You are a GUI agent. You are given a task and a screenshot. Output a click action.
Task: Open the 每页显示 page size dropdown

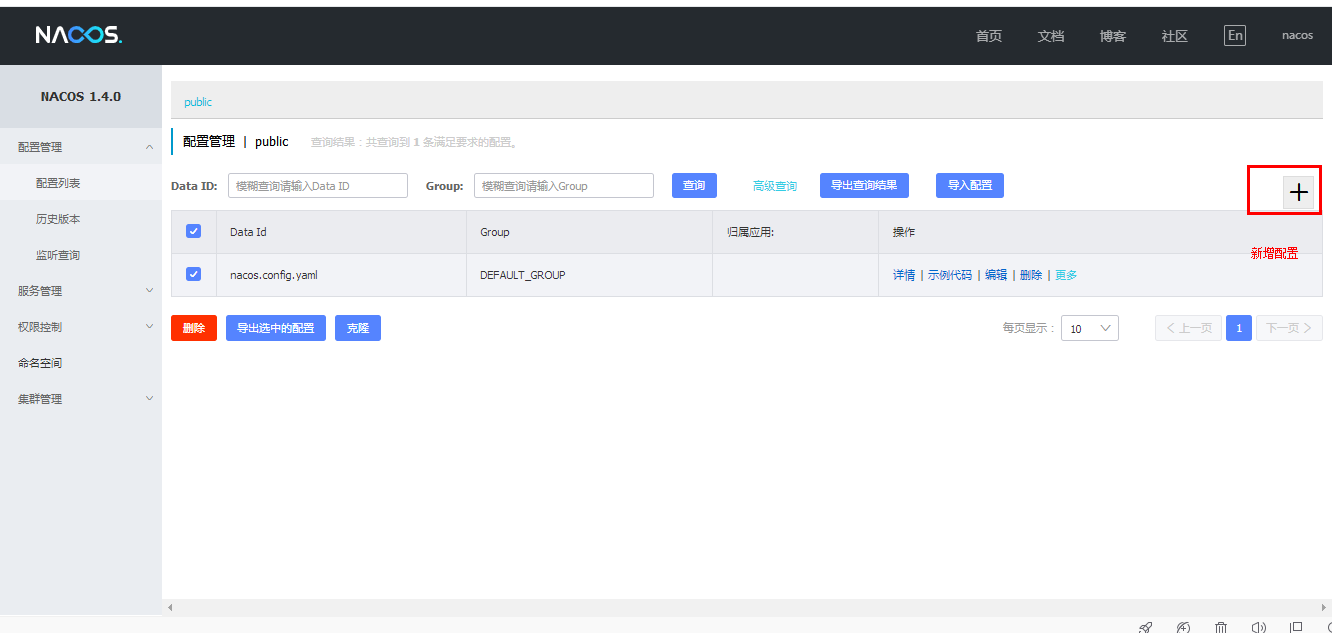[x=1089, y=328]
